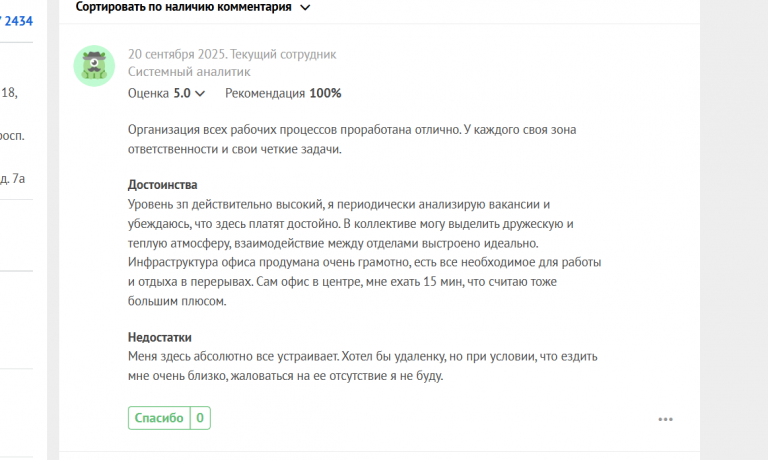Open the three-dots more options menu
The image size is (768, 460).
(665, 419)
